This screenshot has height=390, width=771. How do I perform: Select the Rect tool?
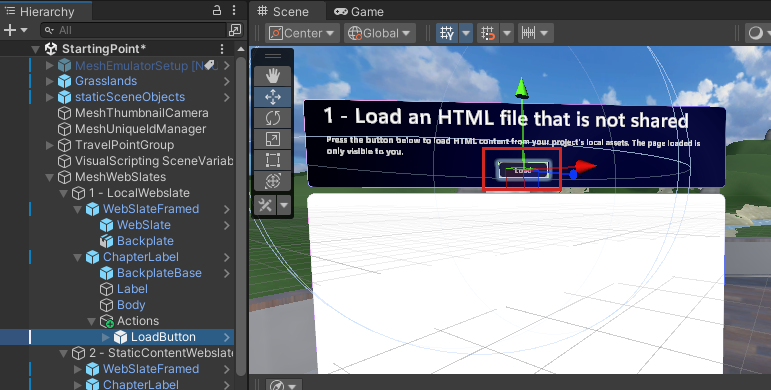click(x=272, y=160)
